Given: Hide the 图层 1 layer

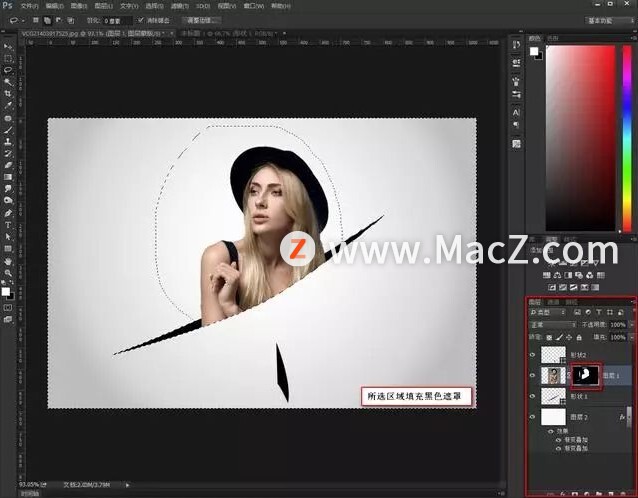Looking at the screenshot, I should tap(532, 375).
